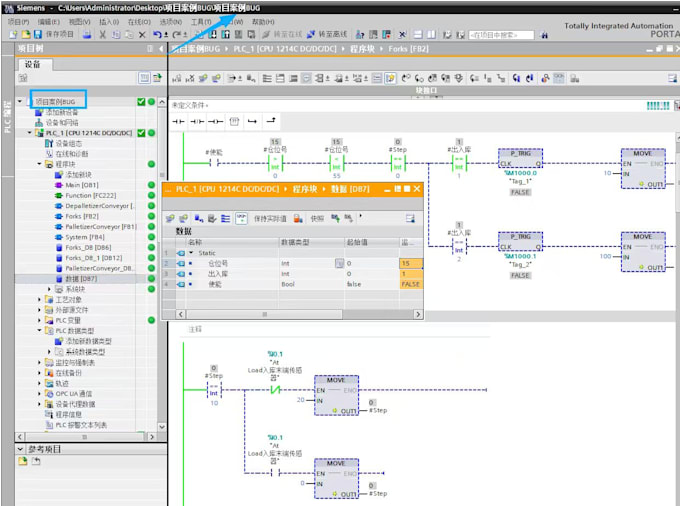Click the delete network icon in editor toolbar
The image size is (680, 506).
190,78
